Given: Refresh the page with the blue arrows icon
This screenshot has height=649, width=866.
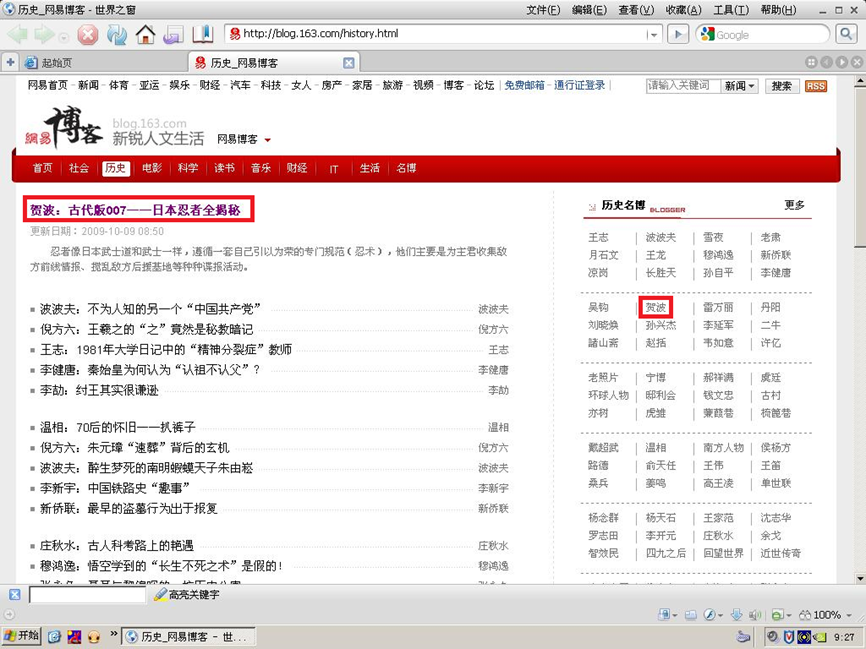Looking at the screenshot, I should point(117,35).
